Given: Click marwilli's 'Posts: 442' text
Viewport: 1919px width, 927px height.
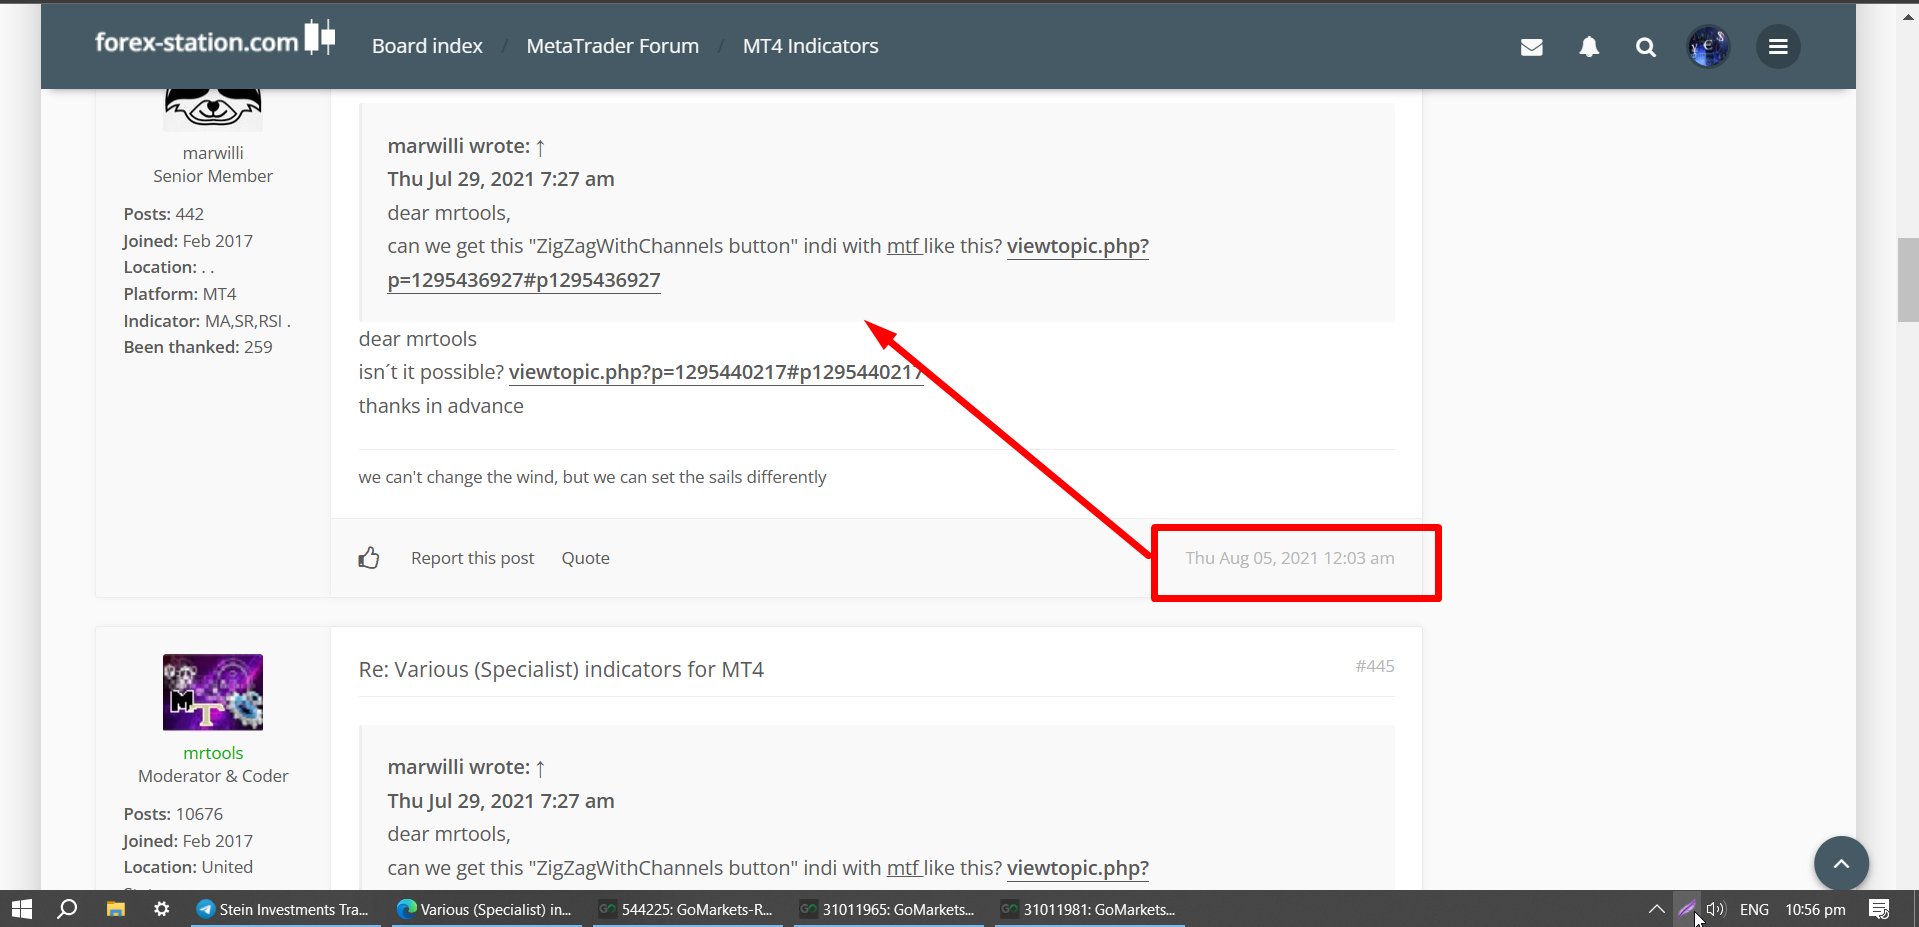Looking at the screenshot, I should pos(164,214).
